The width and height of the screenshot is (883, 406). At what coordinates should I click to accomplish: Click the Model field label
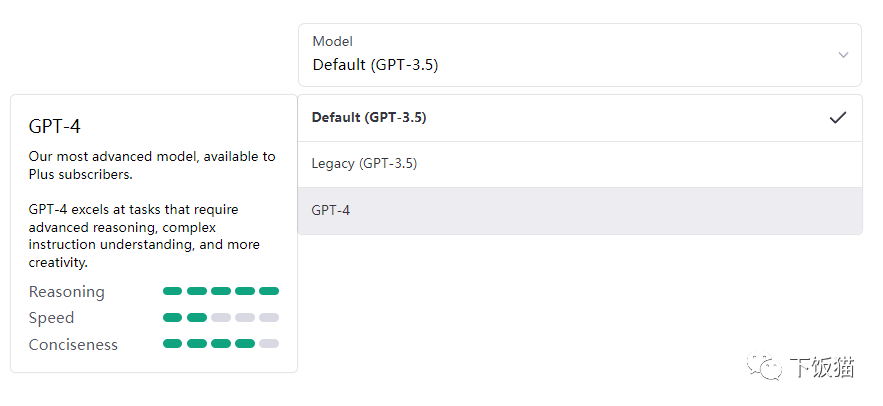click(332, 42)
